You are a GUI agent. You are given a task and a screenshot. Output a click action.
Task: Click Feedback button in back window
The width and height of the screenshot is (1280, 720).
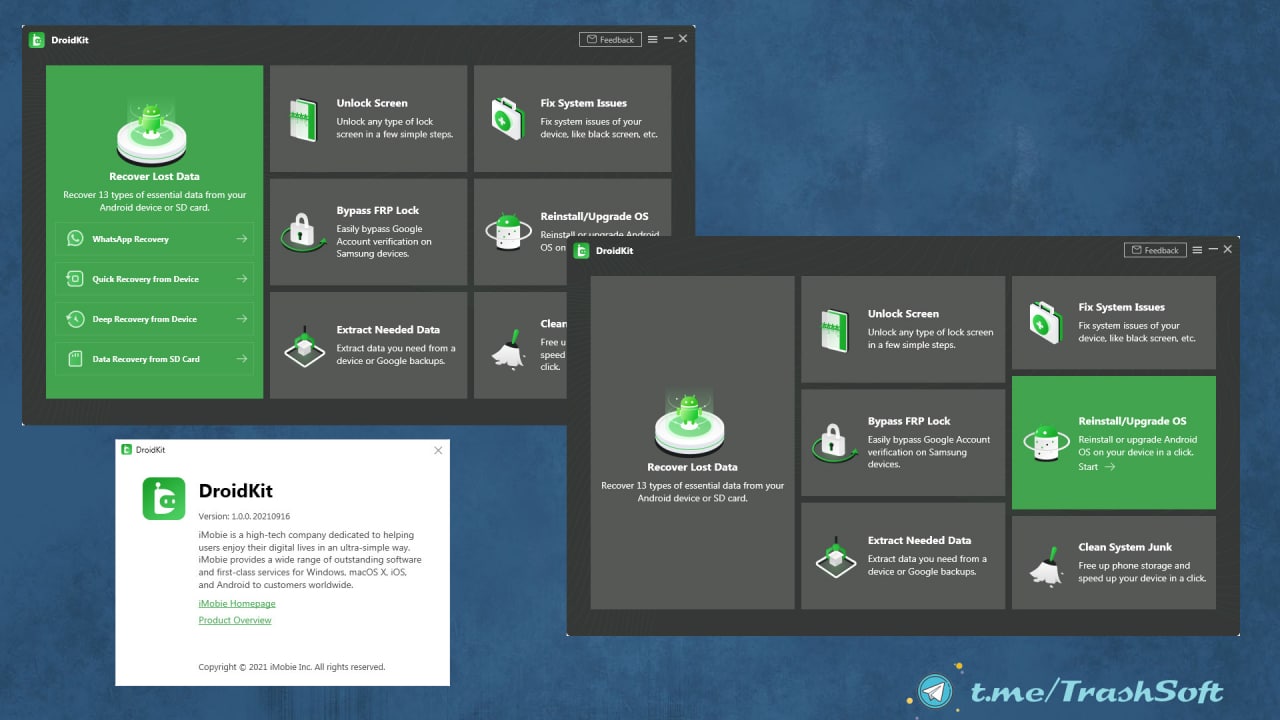(x=610, y=39)
